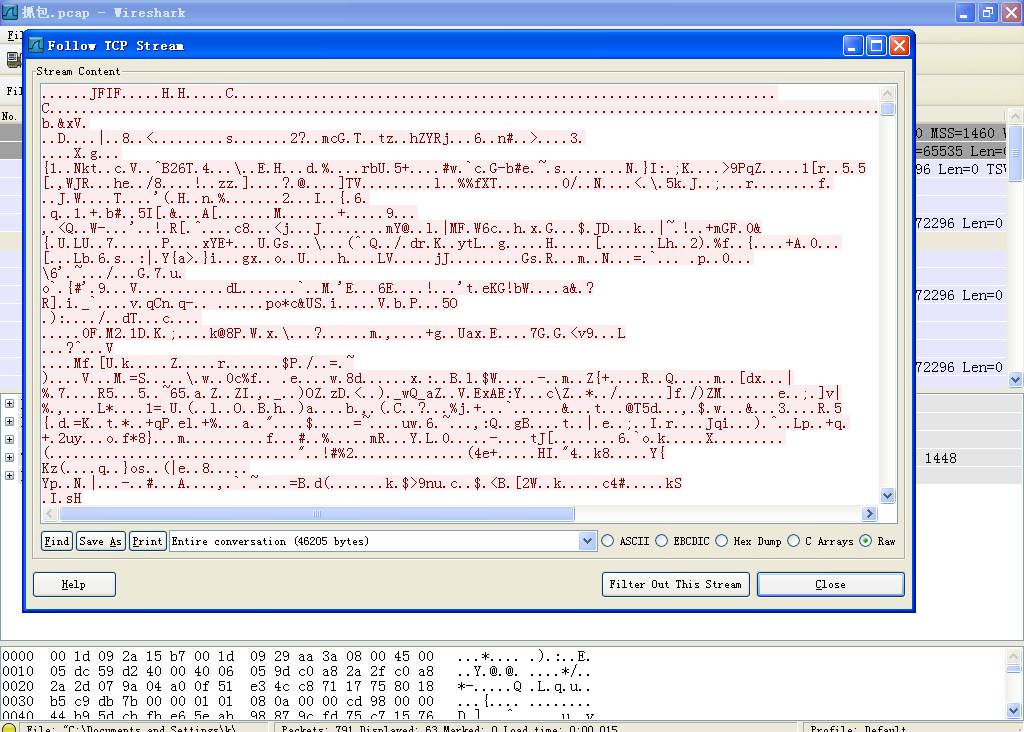
Task: Click the Close button in dialog
Action: [x=830, y=584]
